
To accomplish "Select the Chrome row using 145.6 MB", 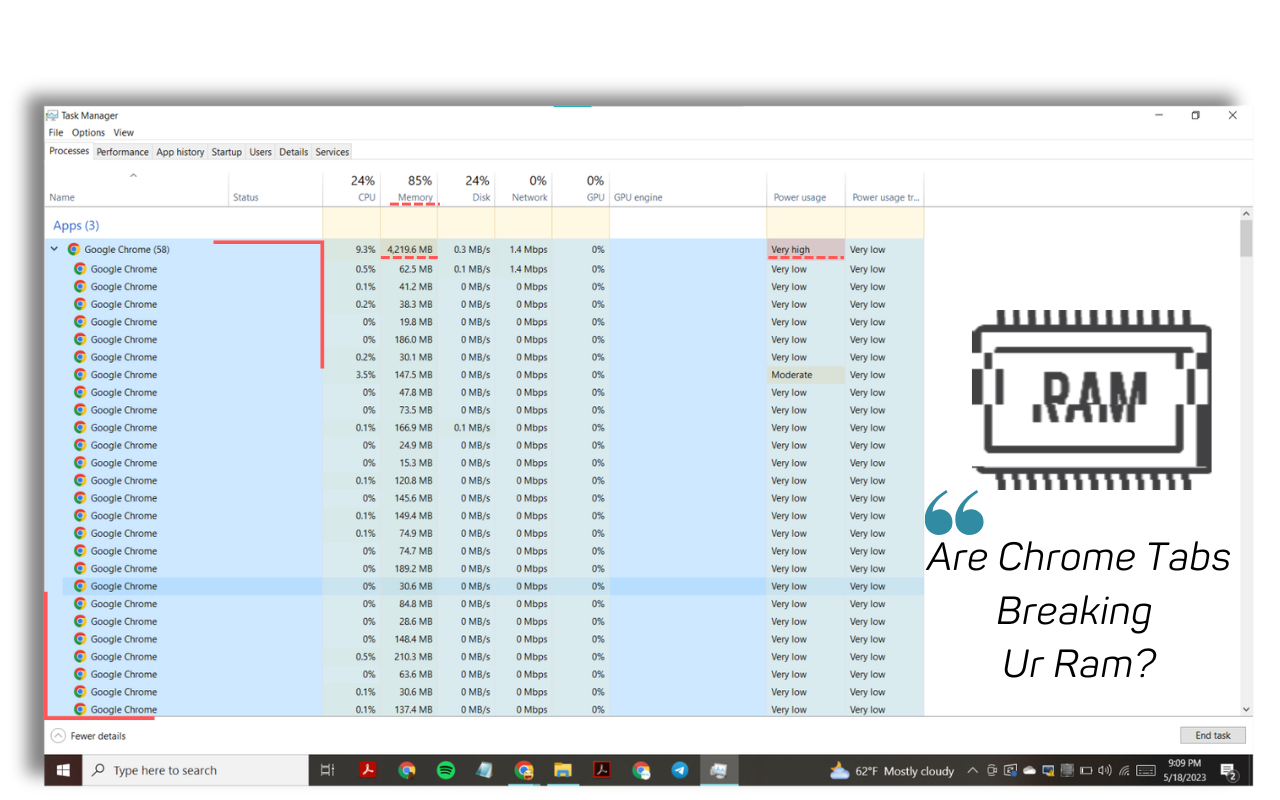I will point(484,498).
